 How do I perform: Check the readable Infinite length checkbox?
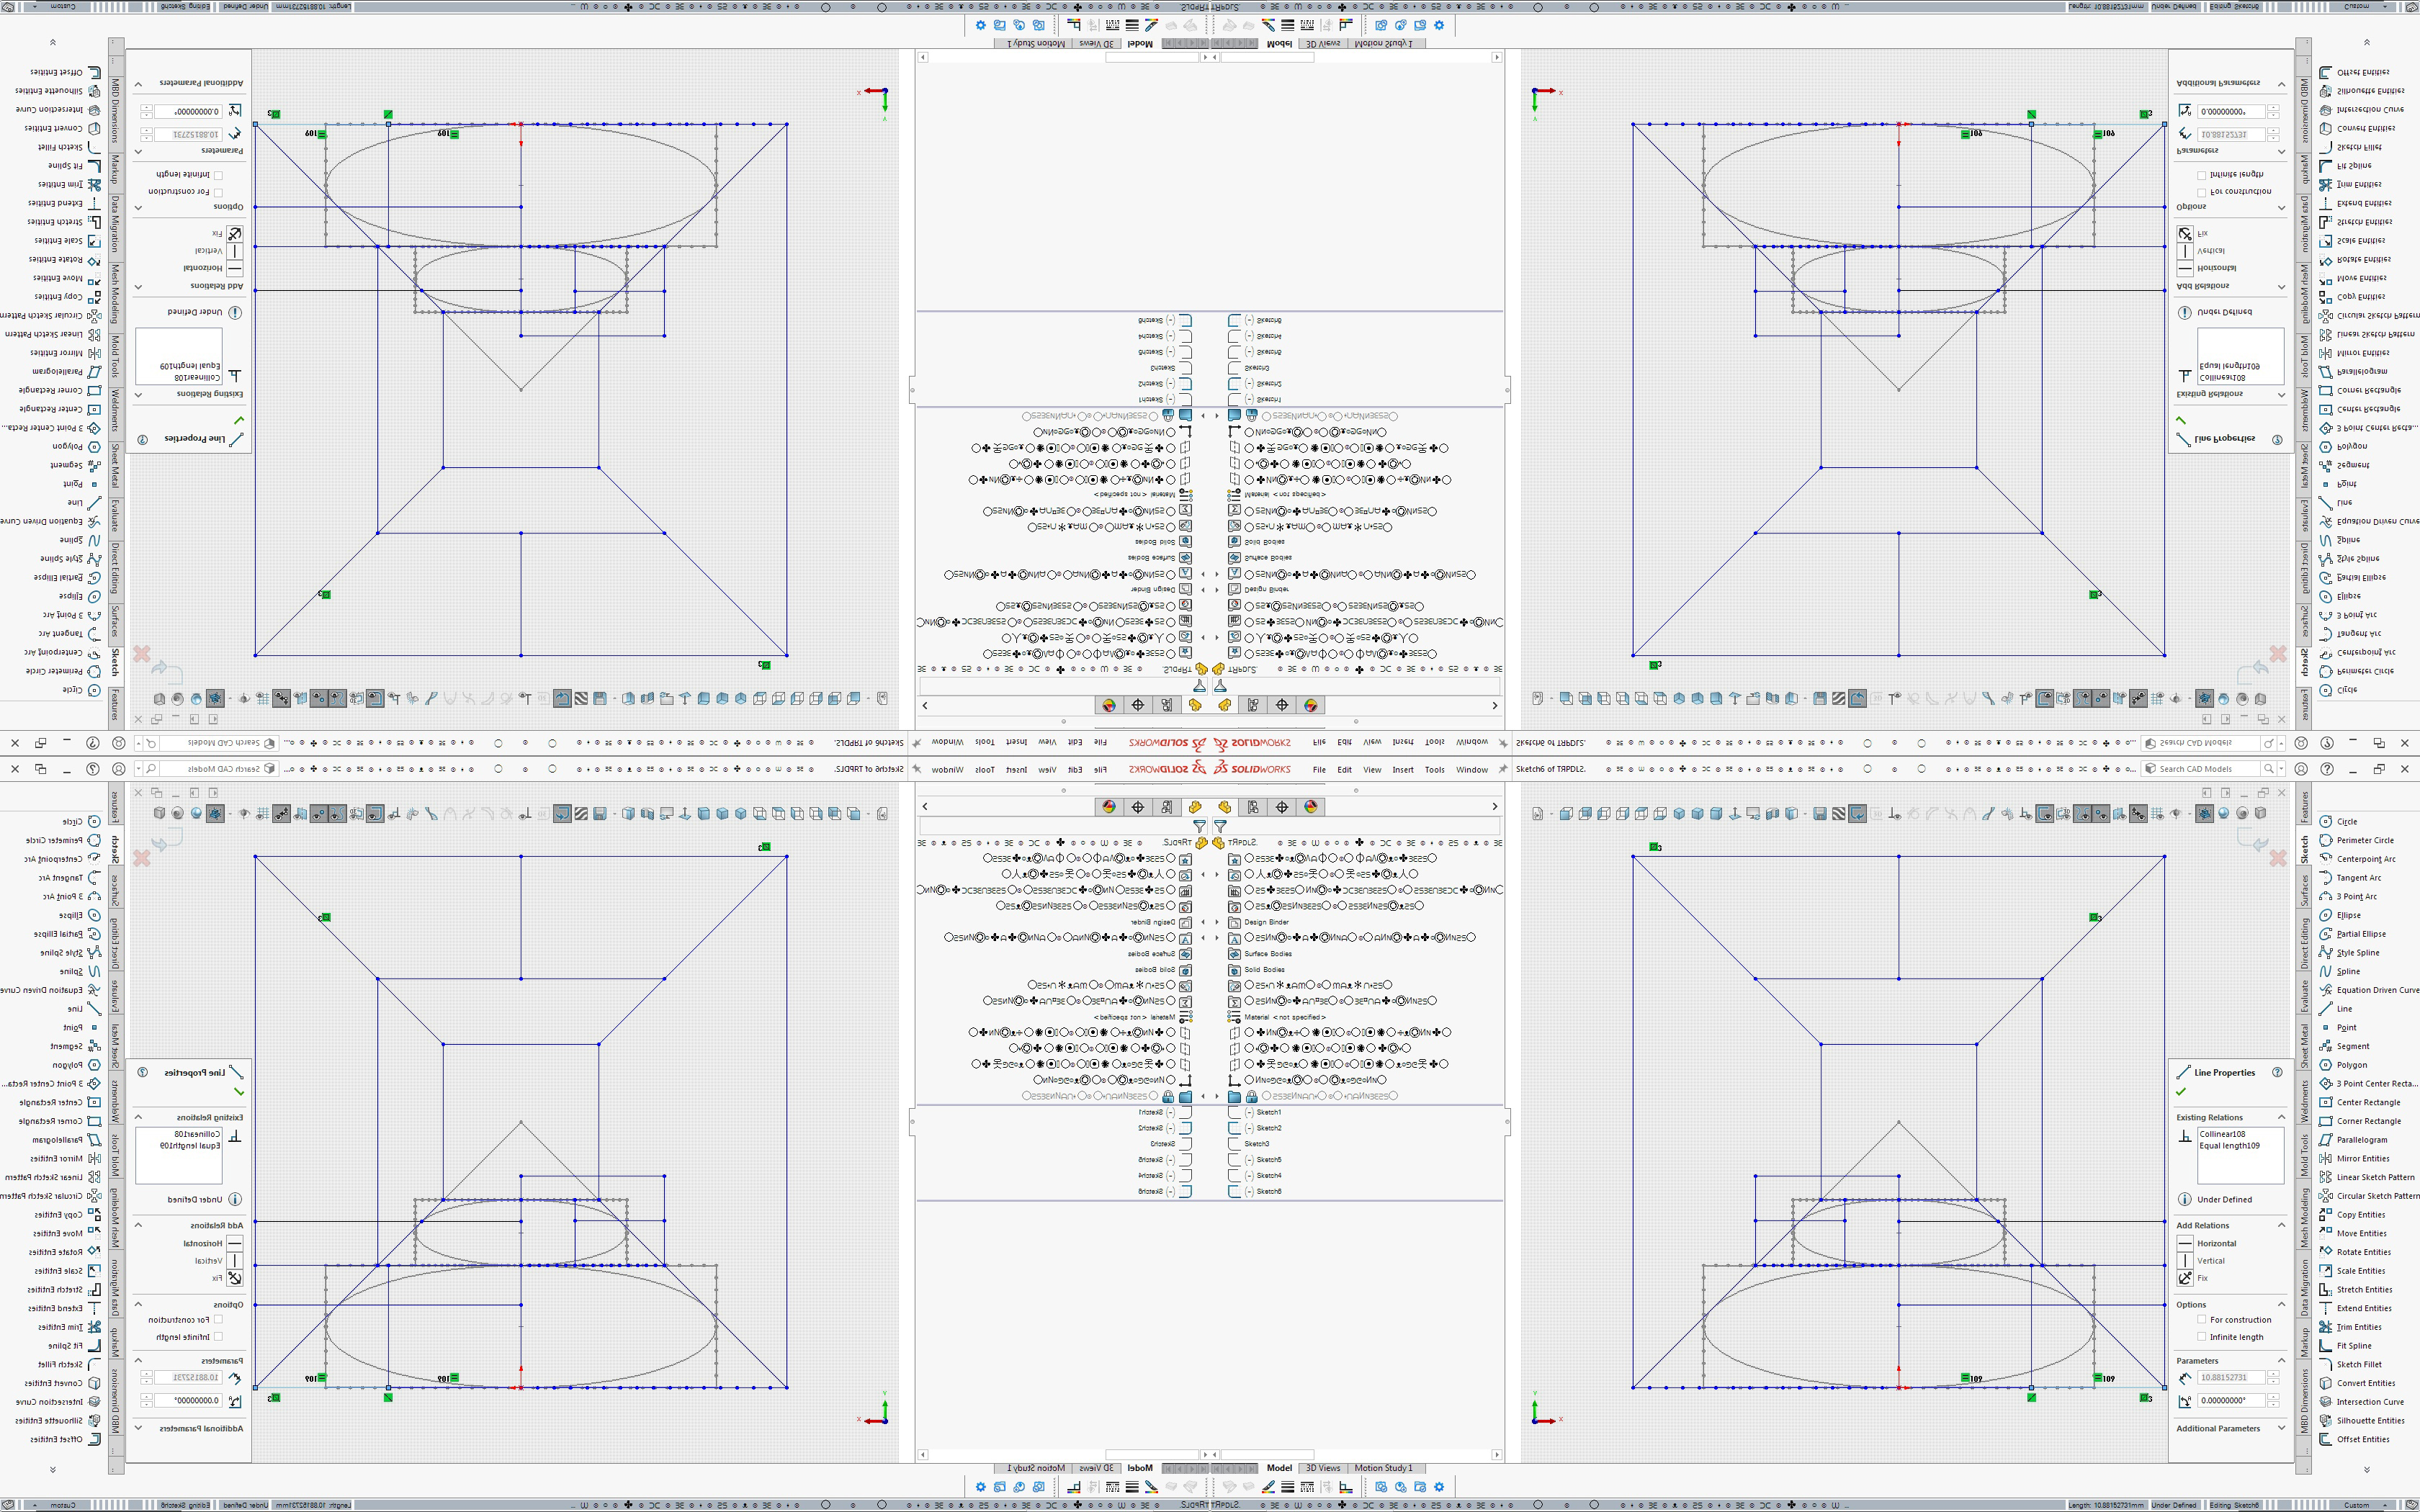pos(2201,1337)
